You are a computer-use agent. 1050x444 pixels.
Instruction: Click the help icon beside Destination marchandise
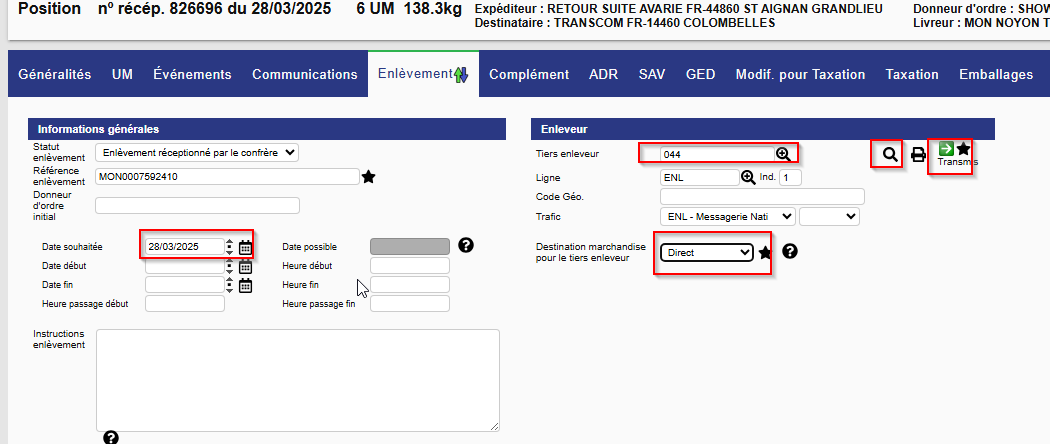(790, 252)
